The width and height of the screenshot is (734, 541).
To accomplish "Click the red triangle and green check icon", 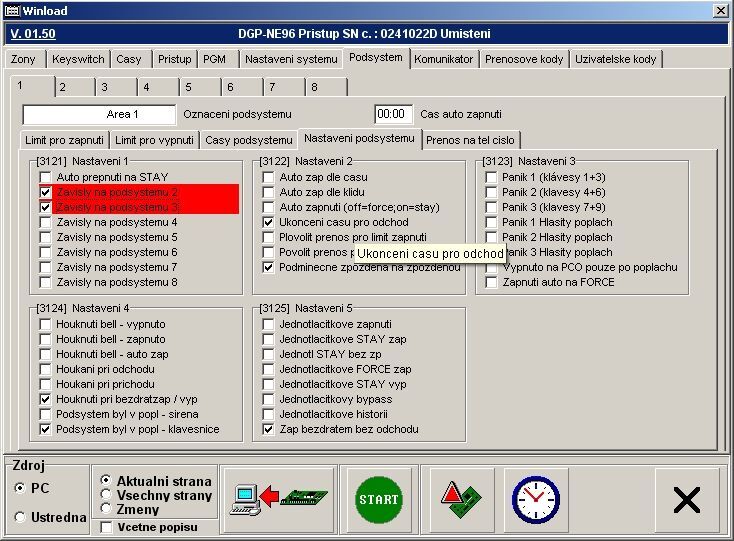I will [x=461, y=497].
